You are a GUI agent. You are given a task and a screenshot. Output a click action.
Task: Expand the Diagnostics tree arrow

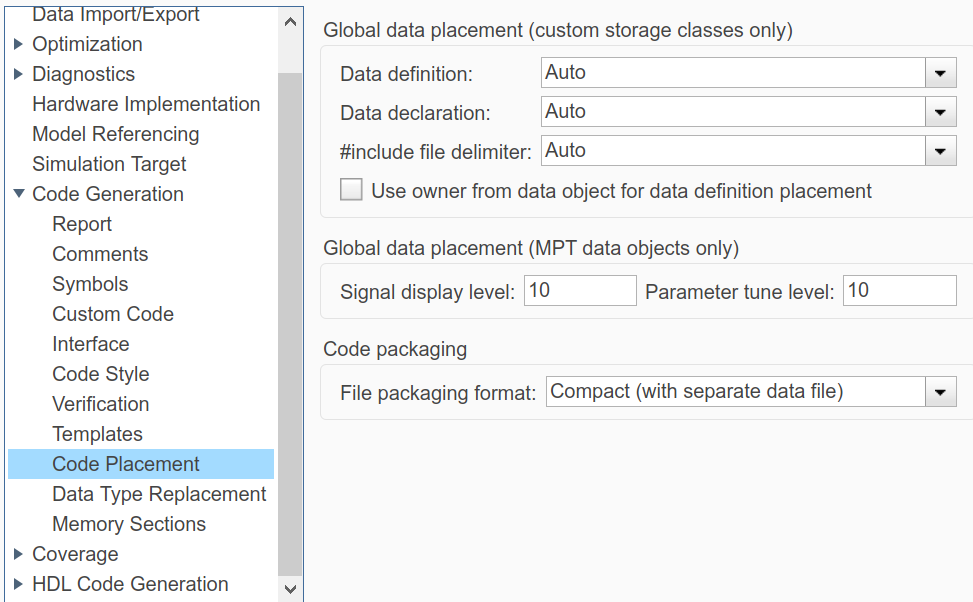click(19, 74)
